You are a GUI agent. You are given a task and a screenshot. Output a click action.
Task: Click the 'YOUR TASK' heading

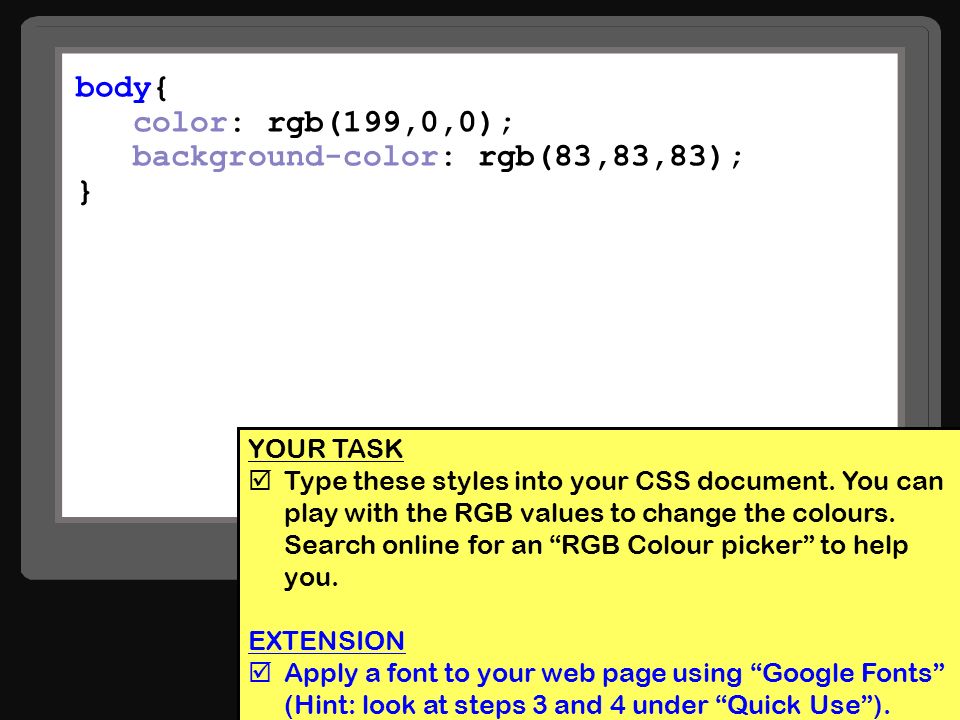coord(325,449)
